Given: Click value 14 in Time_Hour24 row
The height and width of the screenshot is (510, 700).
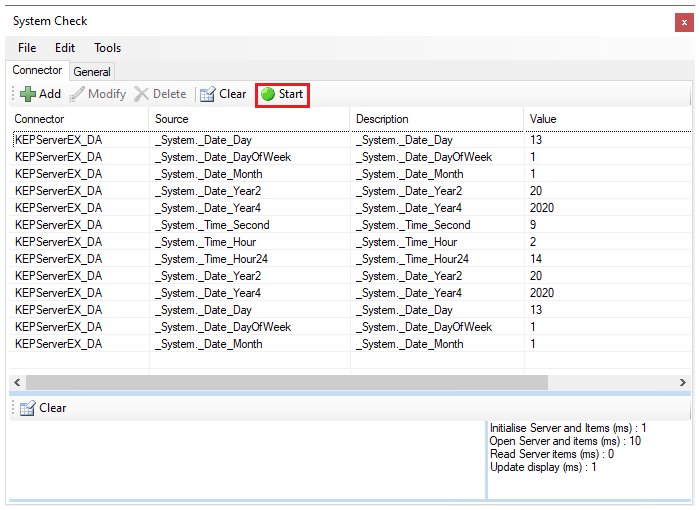Looking at the screenshot, I should [x=536, y=259].
